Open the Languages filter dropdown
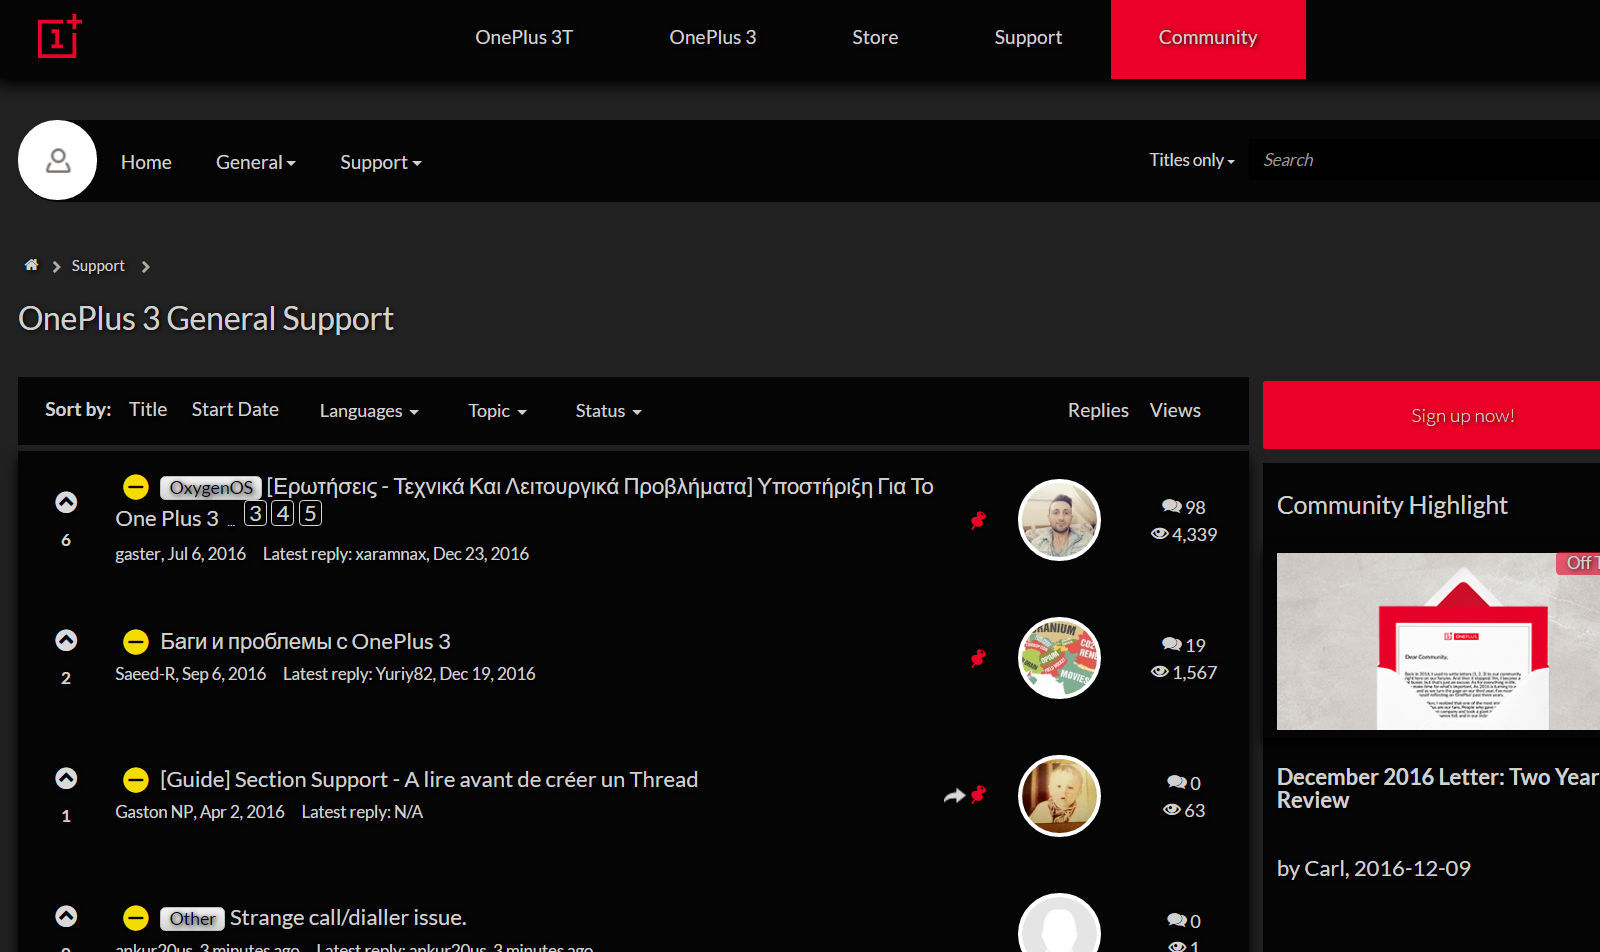The image size is (1600, 952). click(369, 411)
